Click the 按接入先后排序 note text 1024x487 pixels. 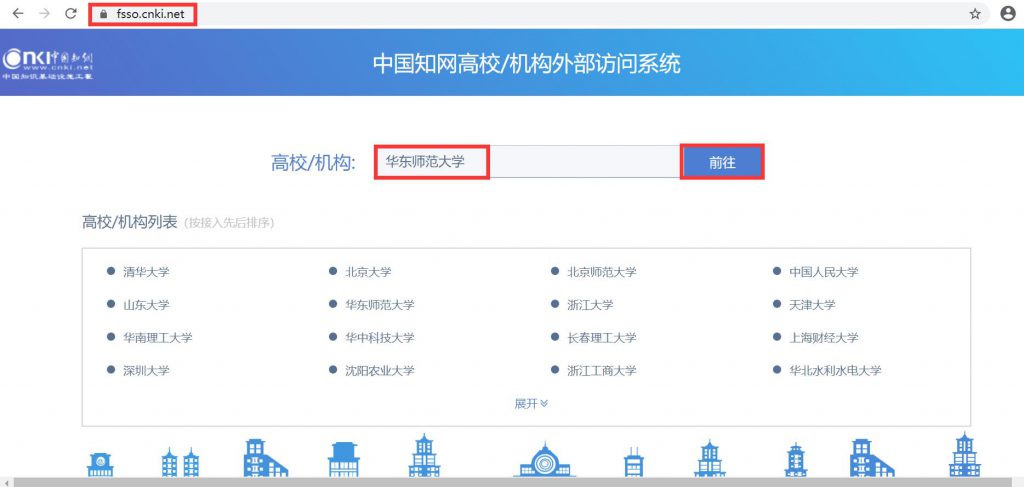click(229, 223)
